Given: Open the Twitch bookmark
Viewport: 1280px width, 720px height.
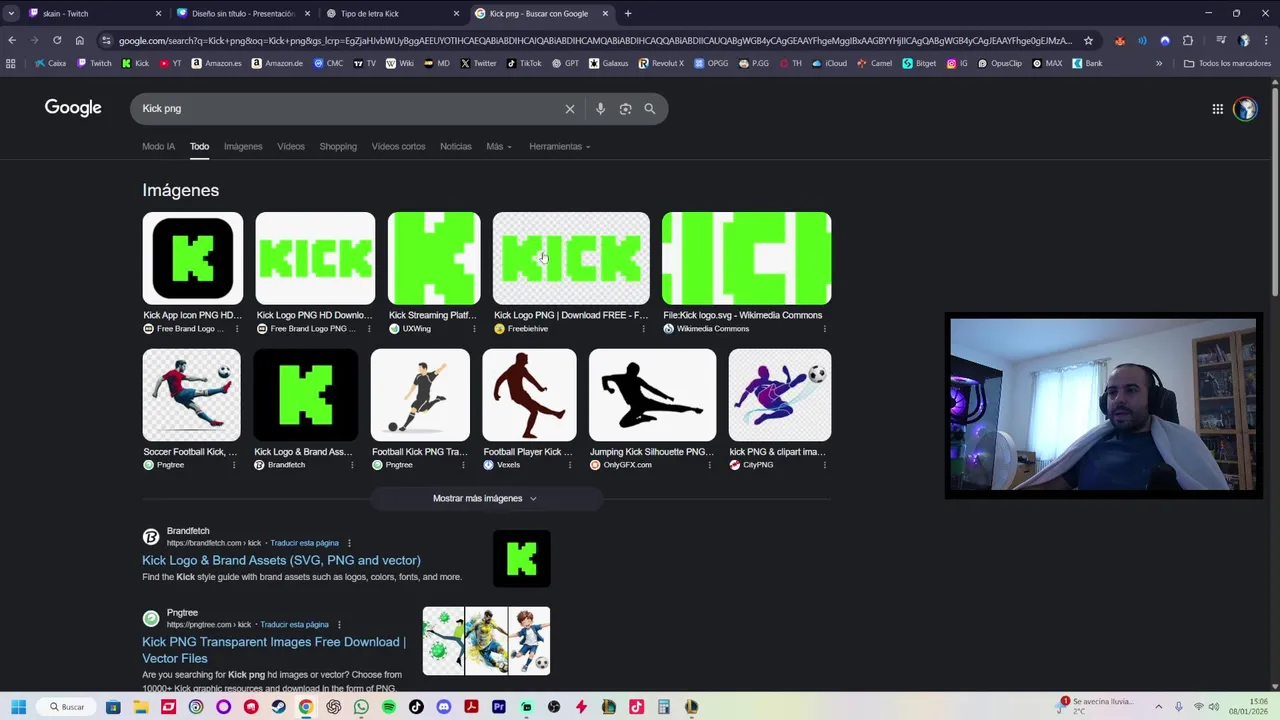Looking at the screenshot, I should (95, 63).
